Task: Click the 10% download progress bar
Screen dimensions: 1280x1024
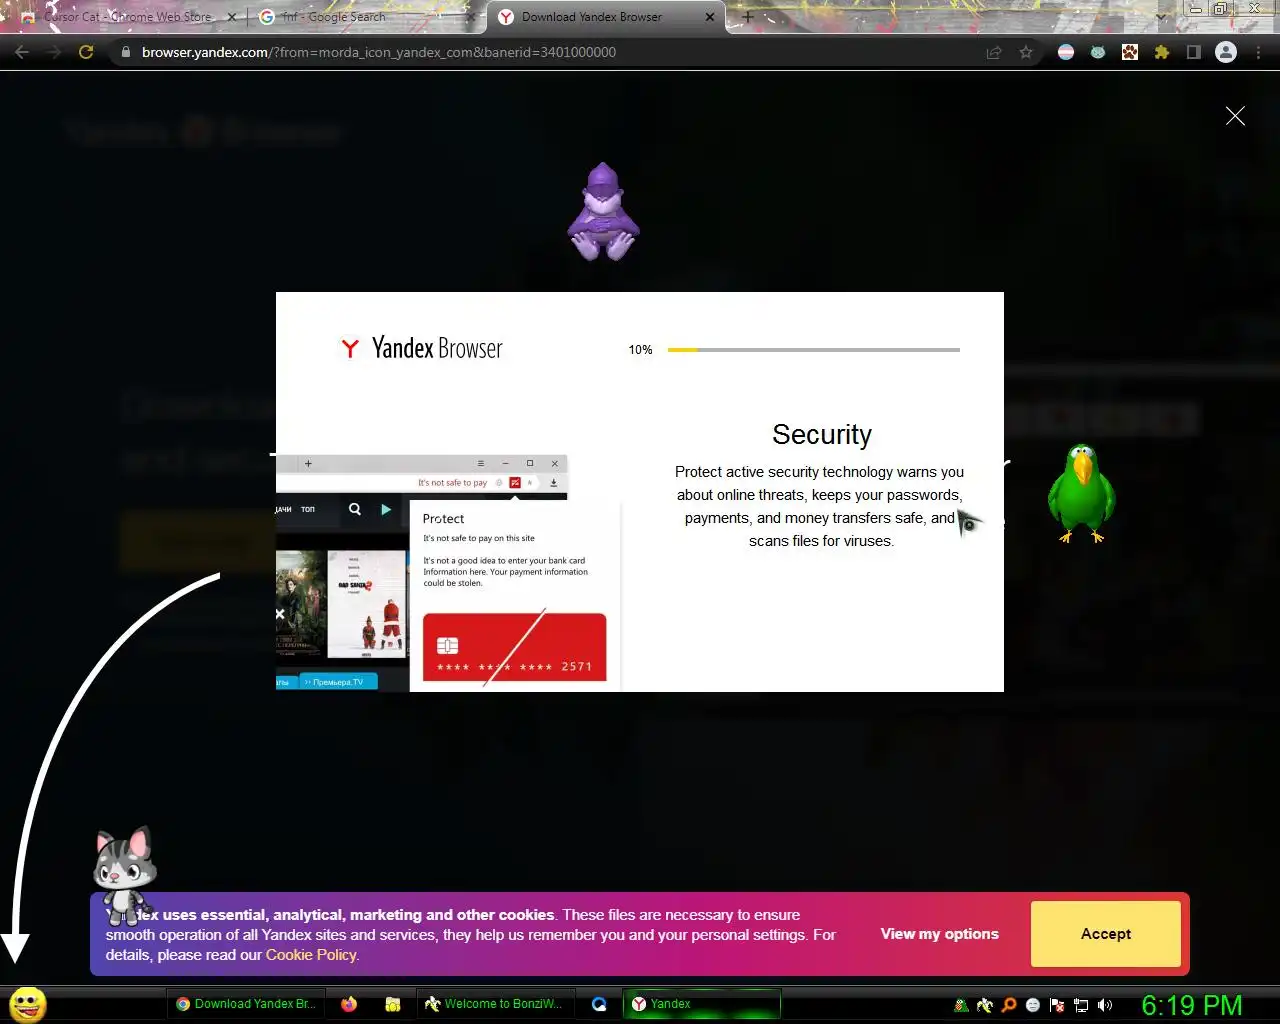Action: (x=813, y=350)
